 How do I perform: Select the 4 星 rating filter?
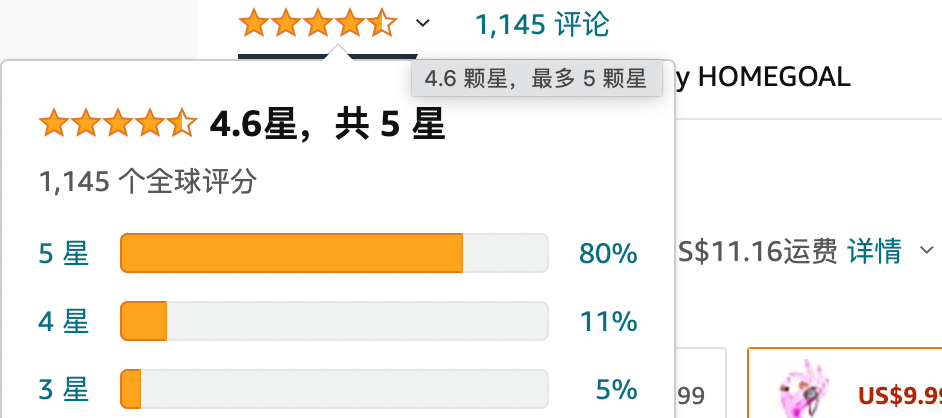pos(64,321)
